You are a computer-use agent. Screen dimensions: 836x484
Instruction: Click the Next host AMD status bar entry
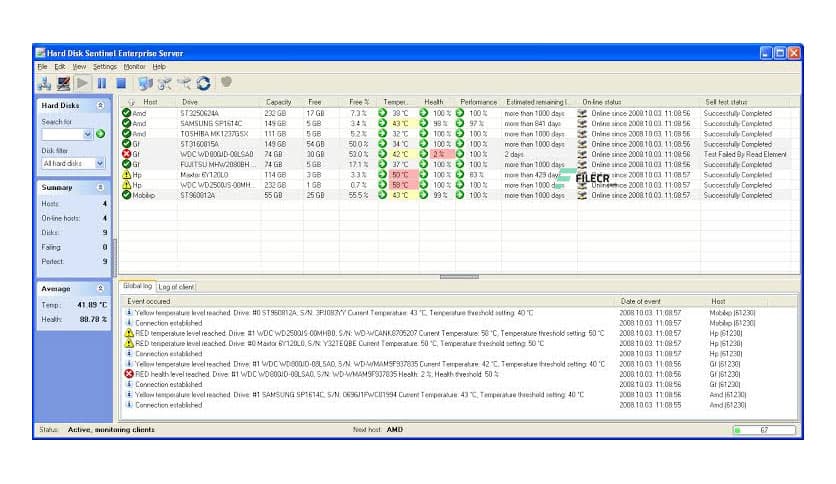pos(377,429)
